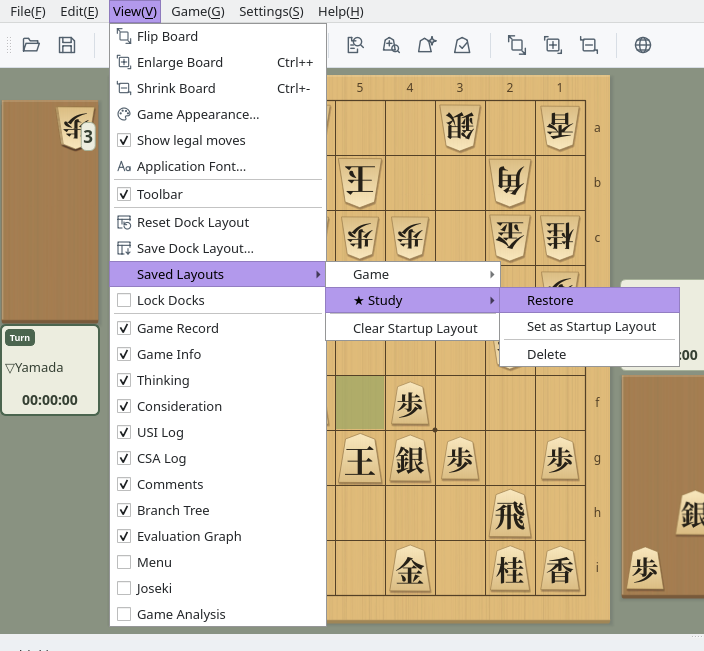The image size is (704, 651).
Task: Enable the Lock Docks checkbox
Action: [x=124, y=300]
